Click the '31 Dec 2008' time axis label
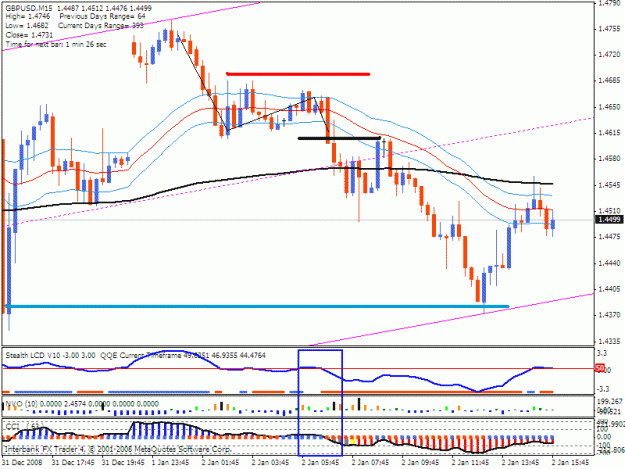Screen dimensions: 625x469 22,463
